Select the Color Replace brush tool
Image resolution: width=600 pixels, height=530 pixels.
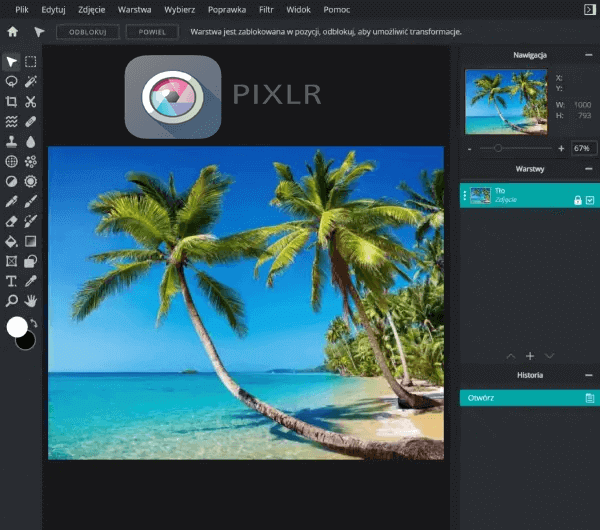tap(31, 221)
